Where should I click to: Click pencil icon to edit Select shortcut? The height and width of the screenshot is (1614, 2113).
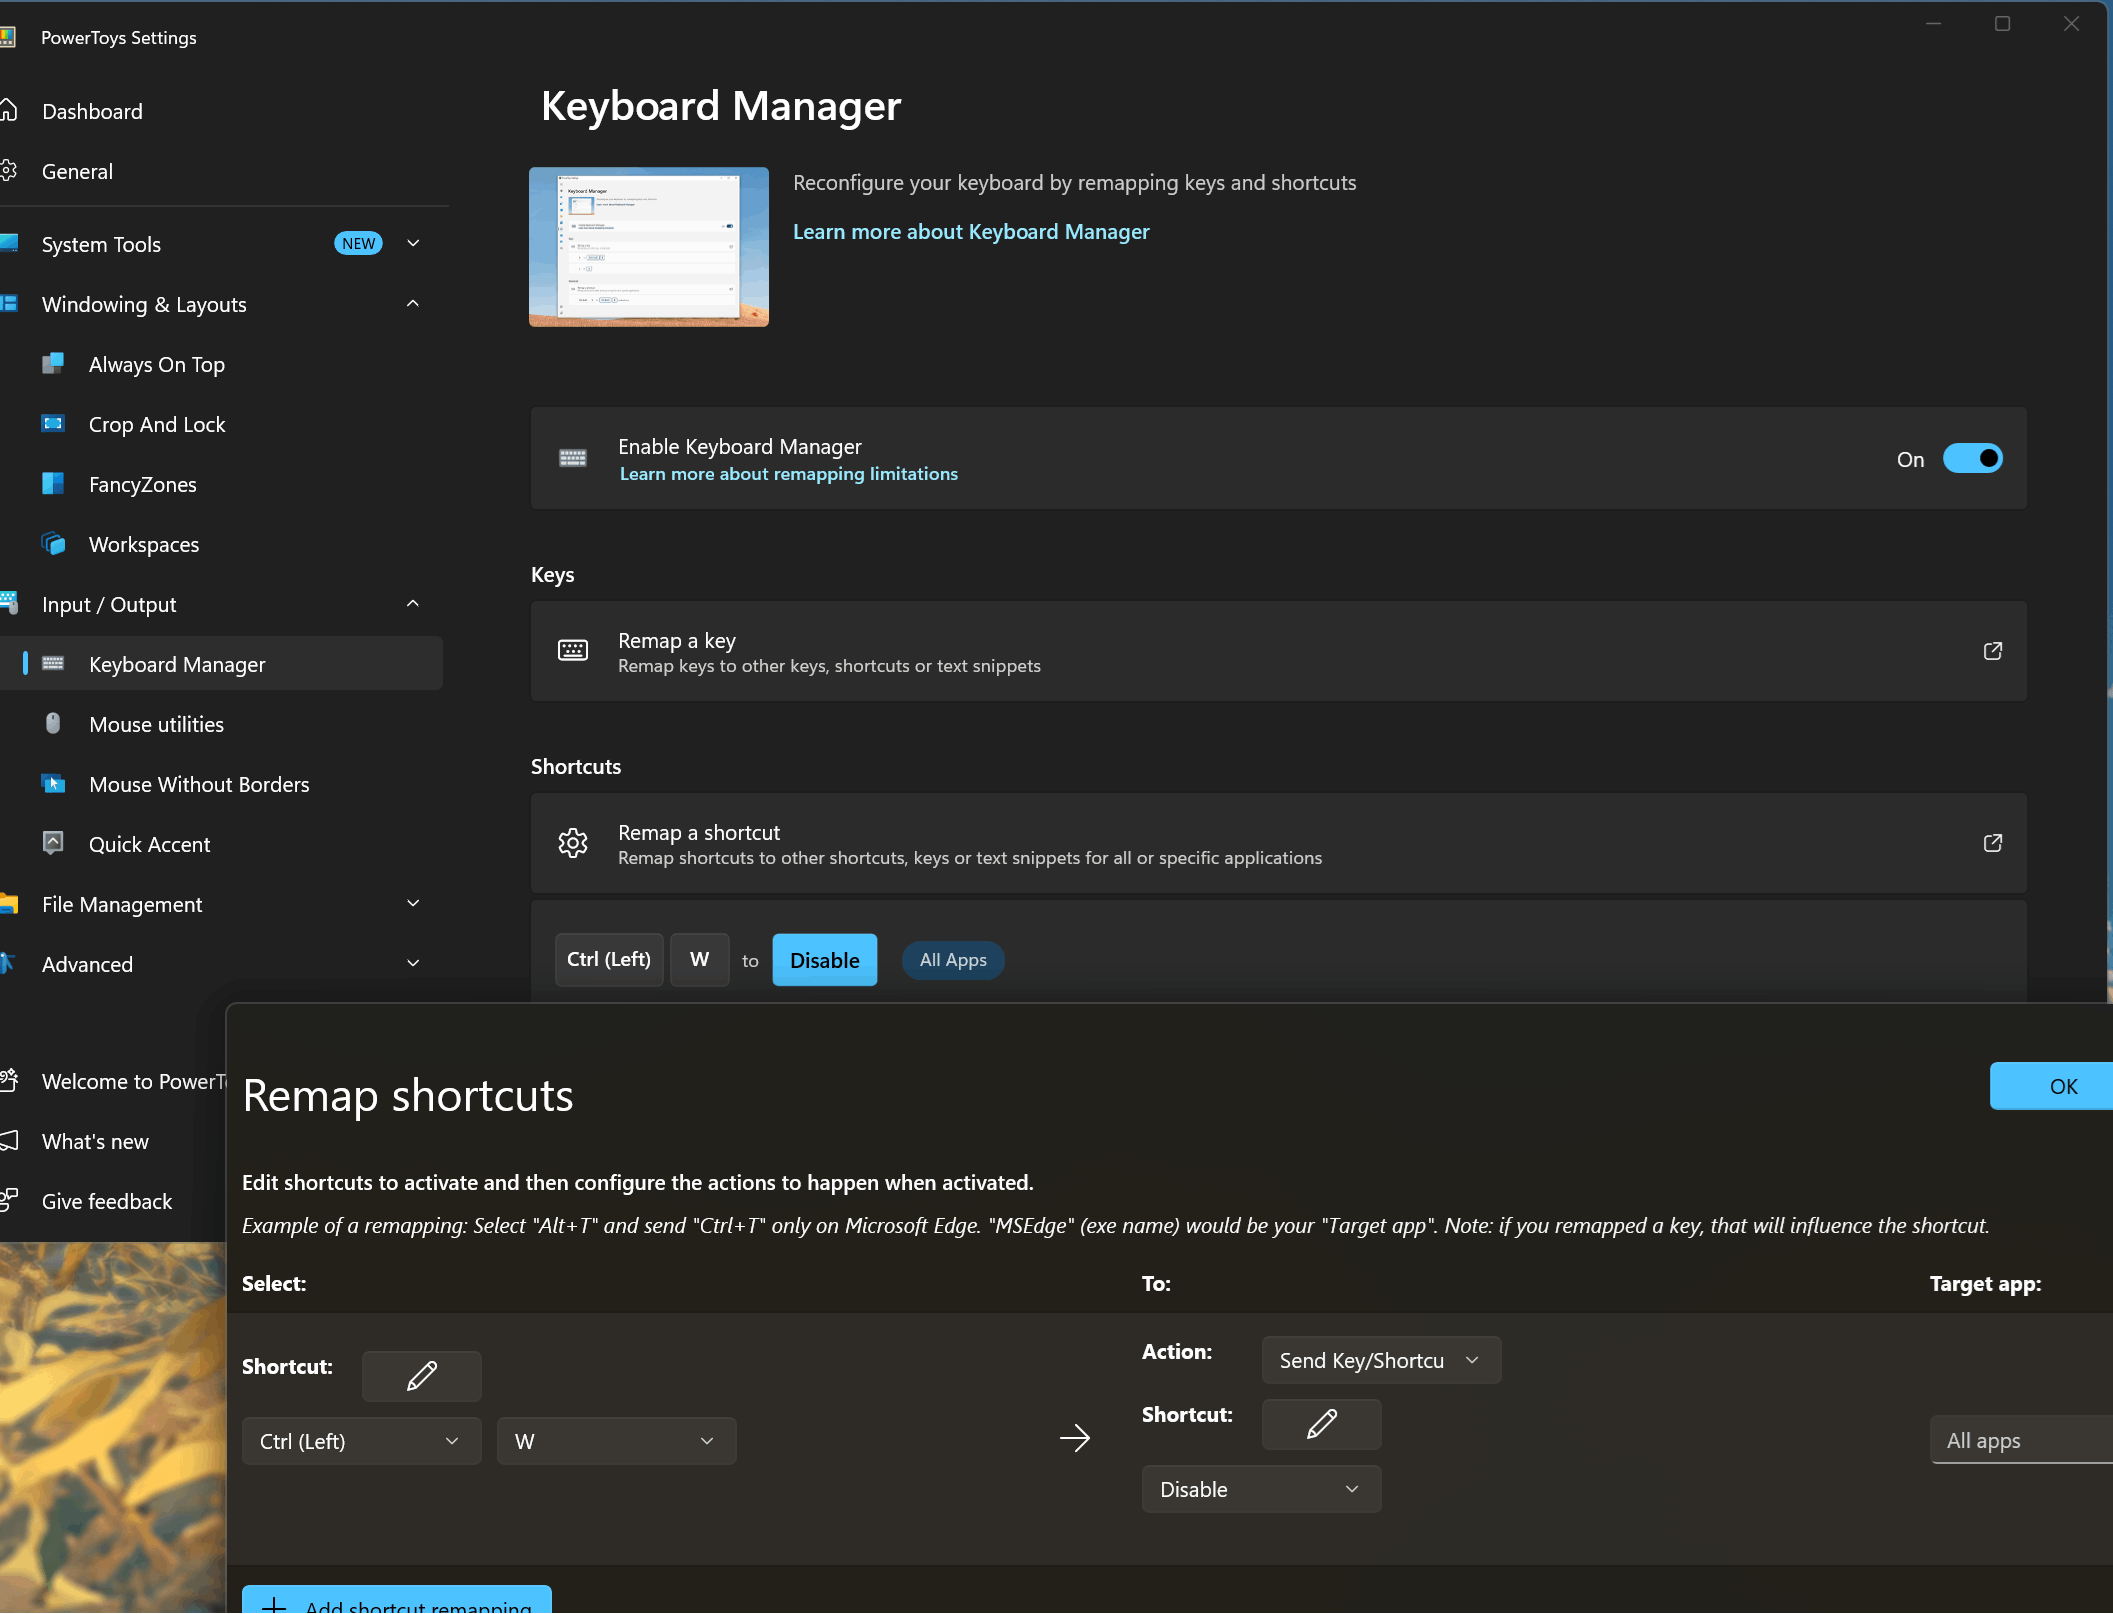[421, 1376]
